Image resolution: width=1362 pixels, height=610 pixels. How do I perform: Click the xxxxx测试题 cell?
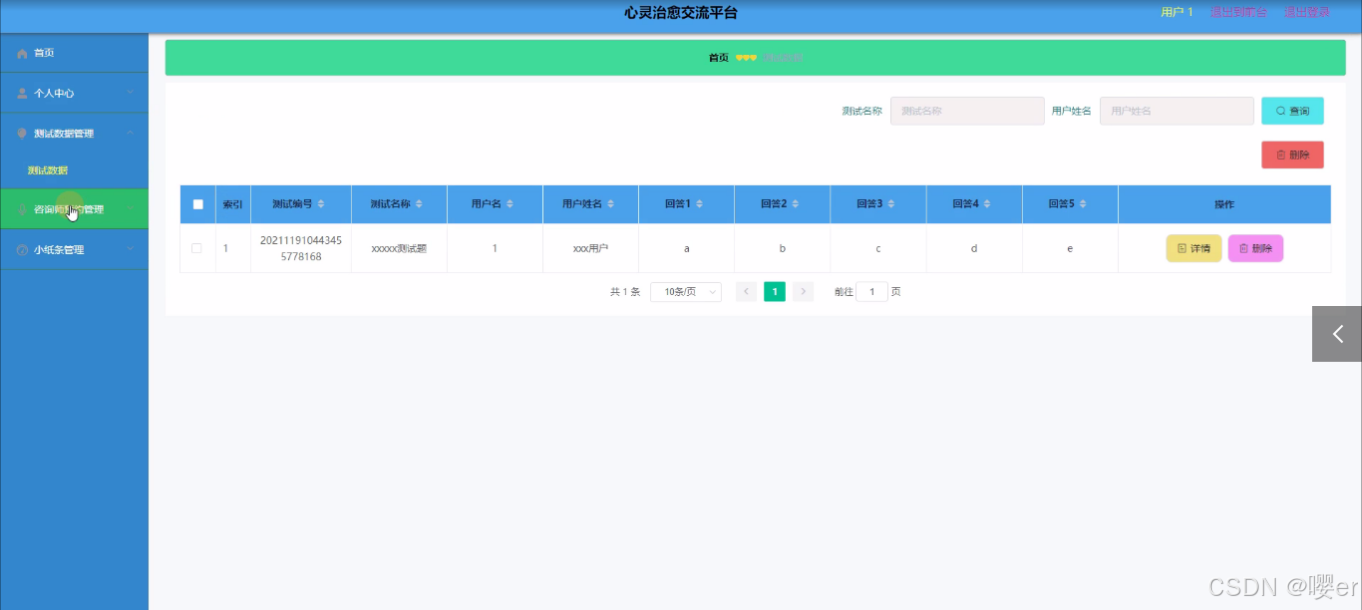(399, 248)
